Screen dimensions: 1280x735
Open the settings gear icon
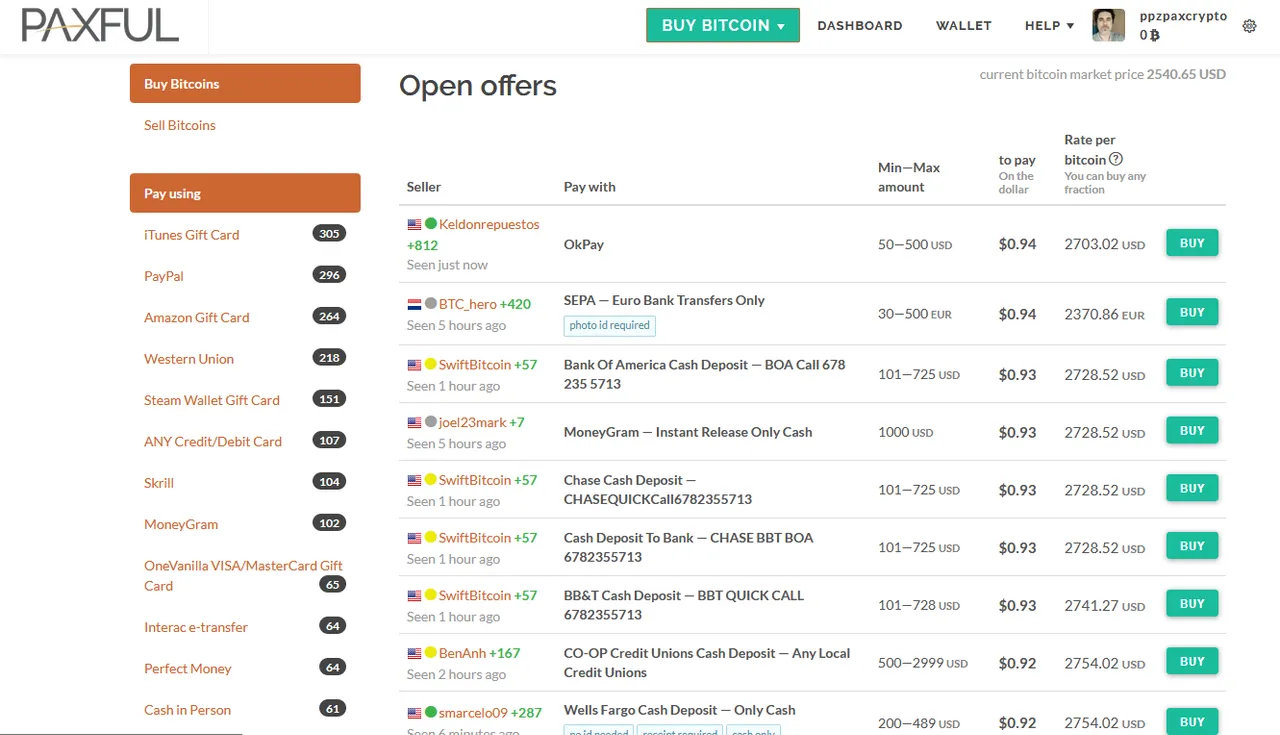click(x=1249, y=26)
